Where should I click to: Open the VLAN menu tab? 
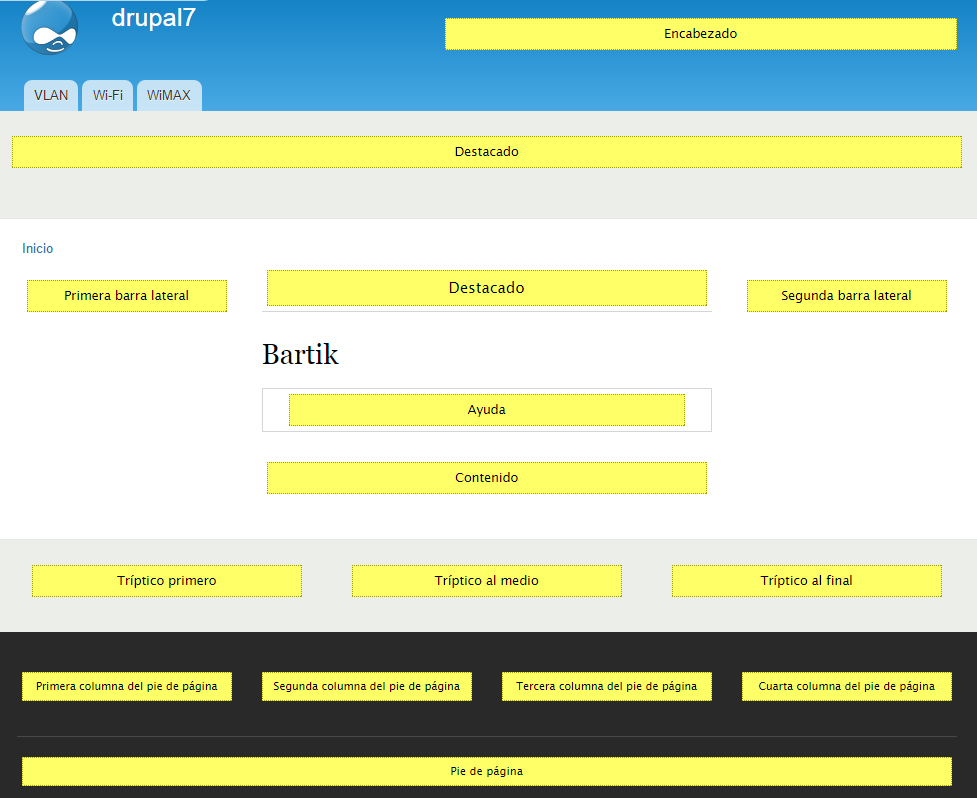pyautogui.click(x=51, y=95)
